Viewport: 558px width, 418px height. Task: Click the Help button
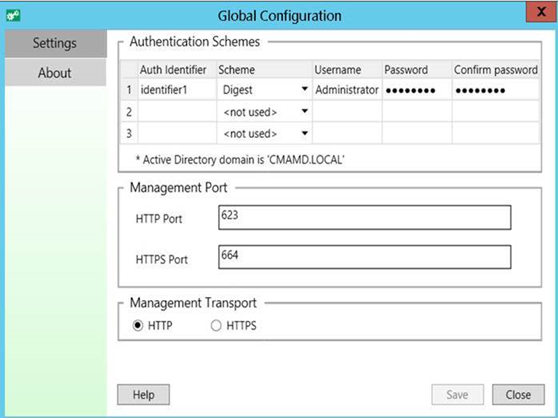[143, 395]
